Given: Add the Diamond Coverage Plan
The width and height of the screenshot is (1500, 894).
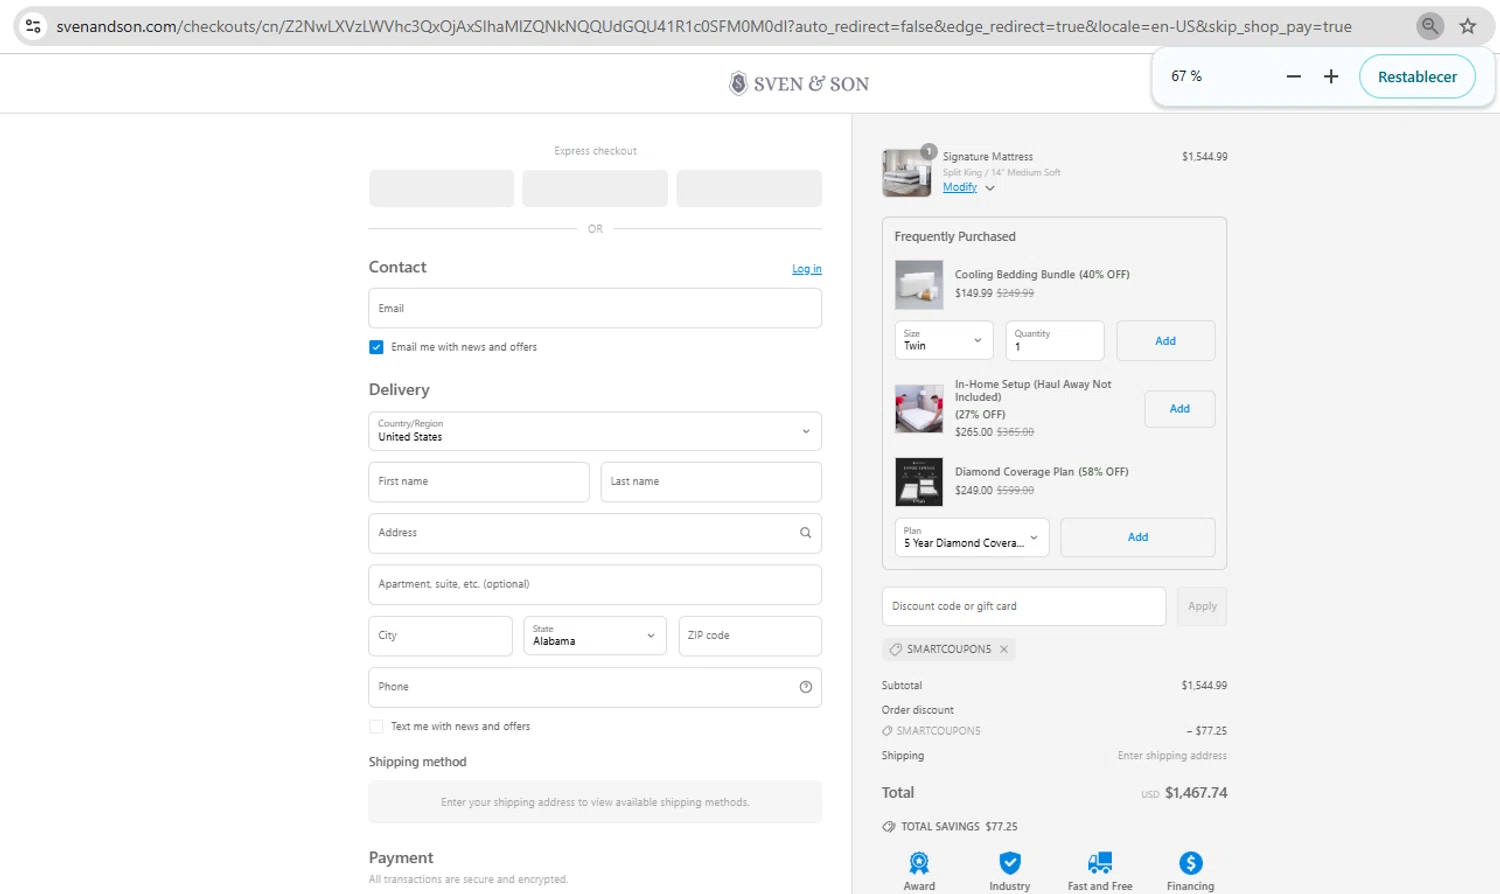Looking at the screenshot, I should tap(1138, 538).
